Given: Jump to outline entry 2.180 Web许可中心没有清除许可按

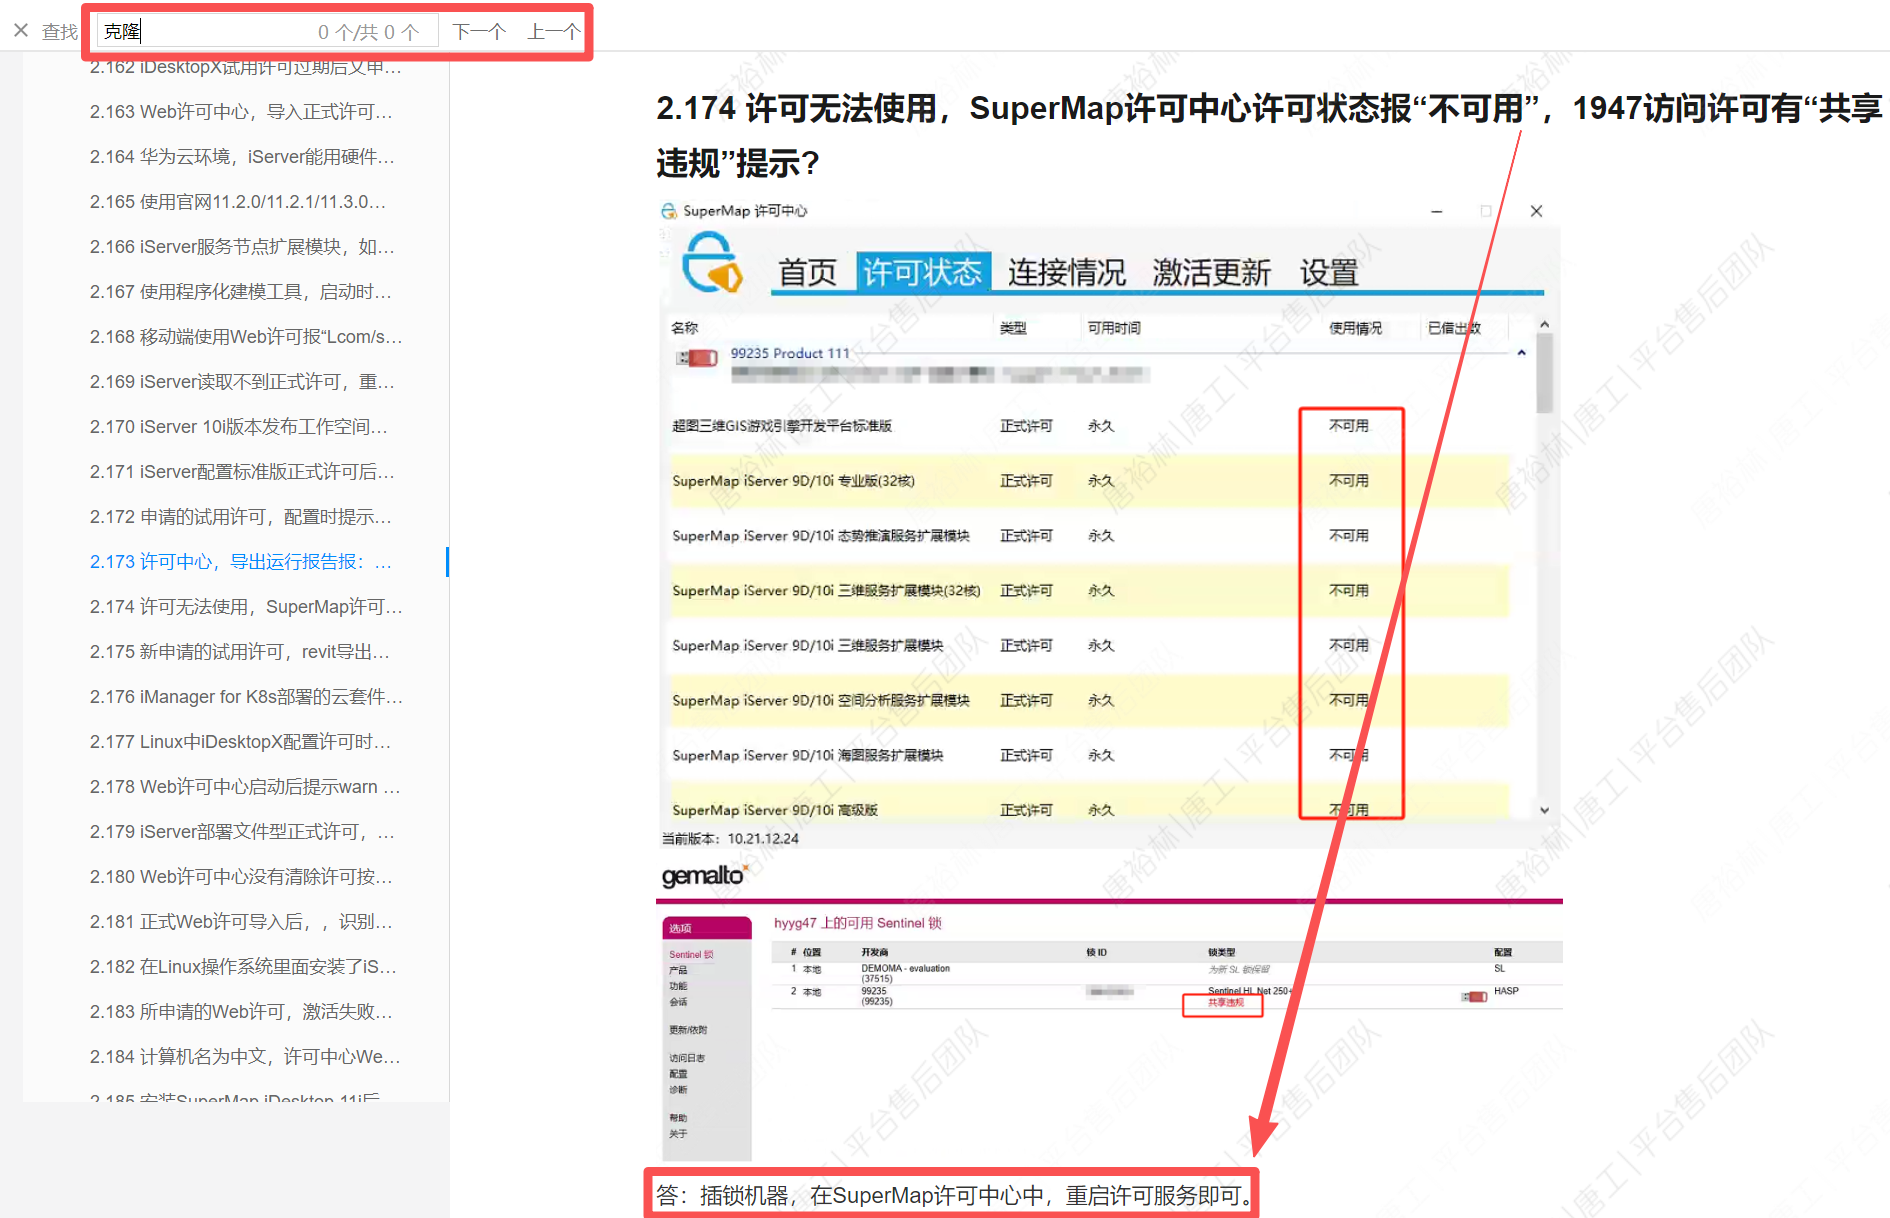Looking at the screenshot, I should coord(240,877).
